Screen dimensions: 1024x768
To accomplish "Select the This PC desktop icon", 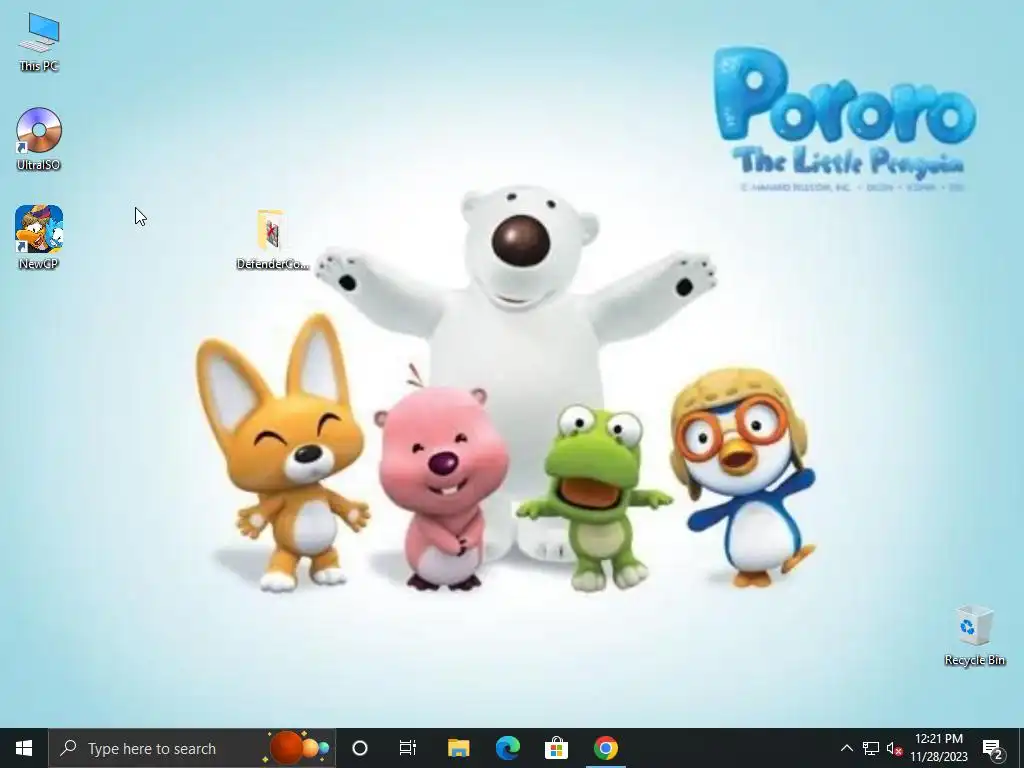I will pyautogui.click(x=39, y=42).
